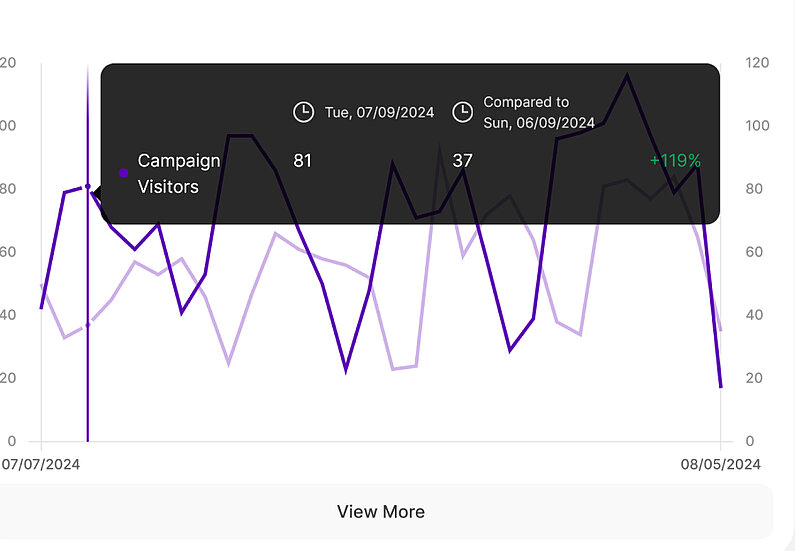795x551 pixels.
Task: Click the Sun, 06/09/2024 comparison date text
Action: (538, 122)
